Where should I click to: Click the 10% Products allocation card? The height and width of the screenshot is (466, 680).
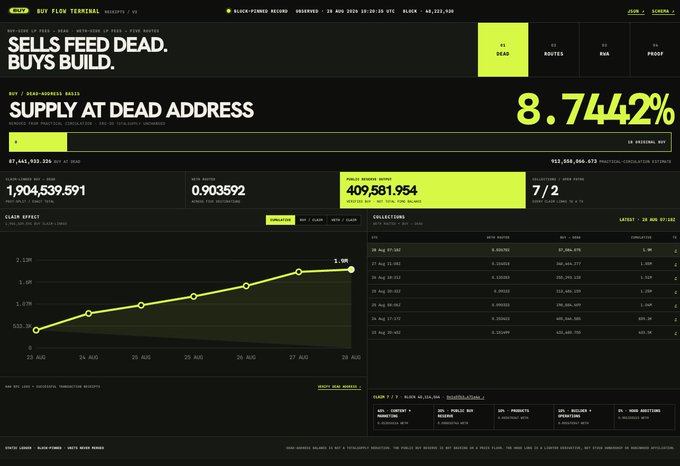[524, 417]
